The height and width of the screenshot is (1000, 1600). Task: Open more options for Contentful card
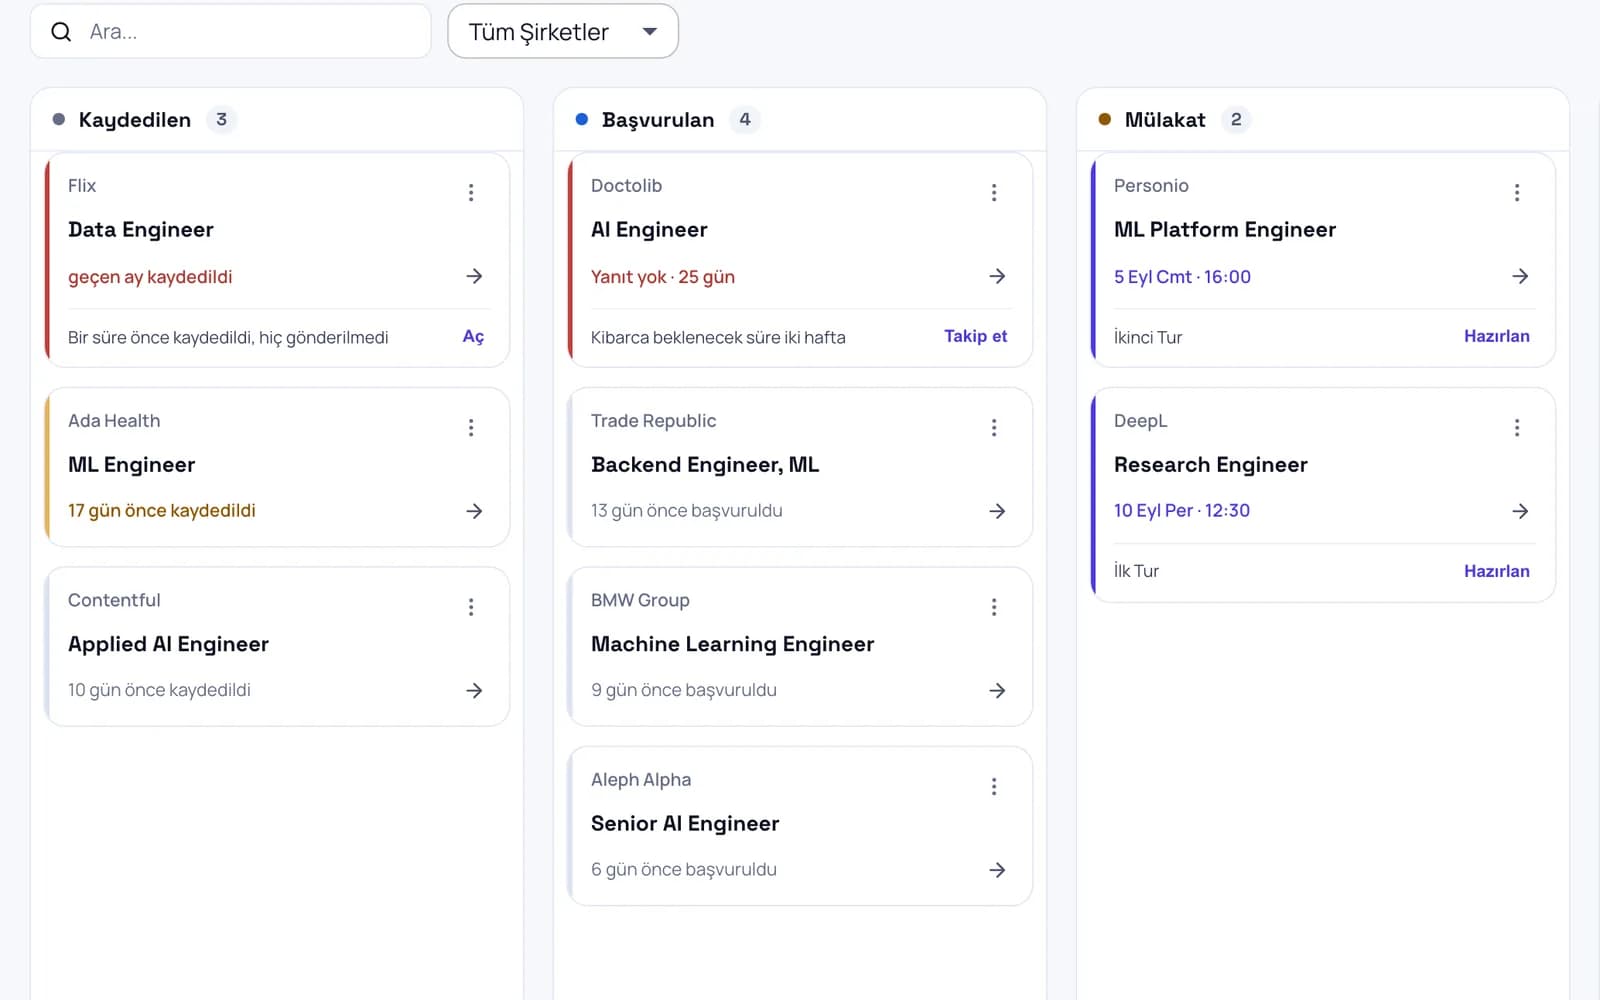pos(471,607)
